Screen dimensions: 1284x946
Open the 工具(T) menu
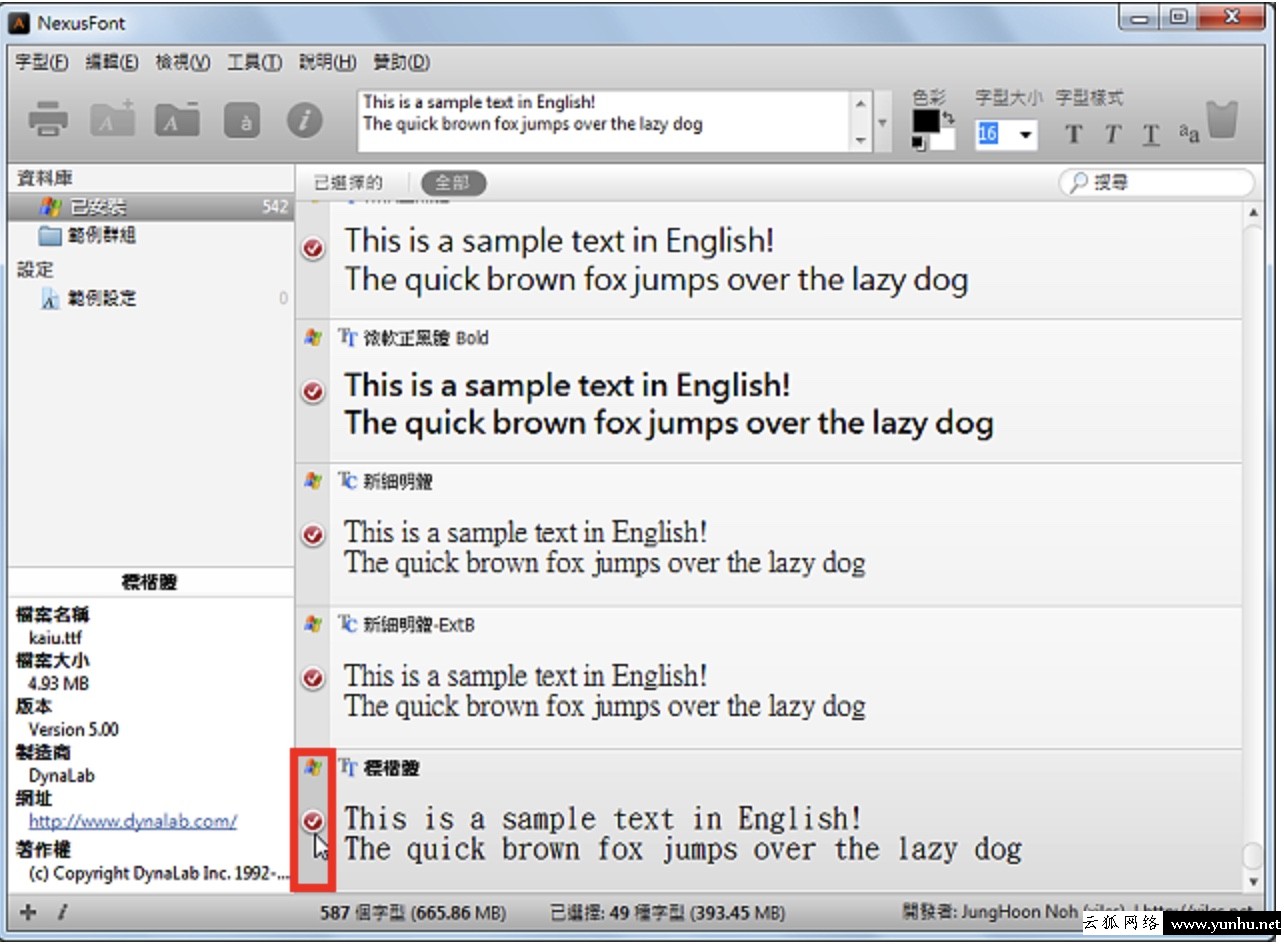coord(254,62)
